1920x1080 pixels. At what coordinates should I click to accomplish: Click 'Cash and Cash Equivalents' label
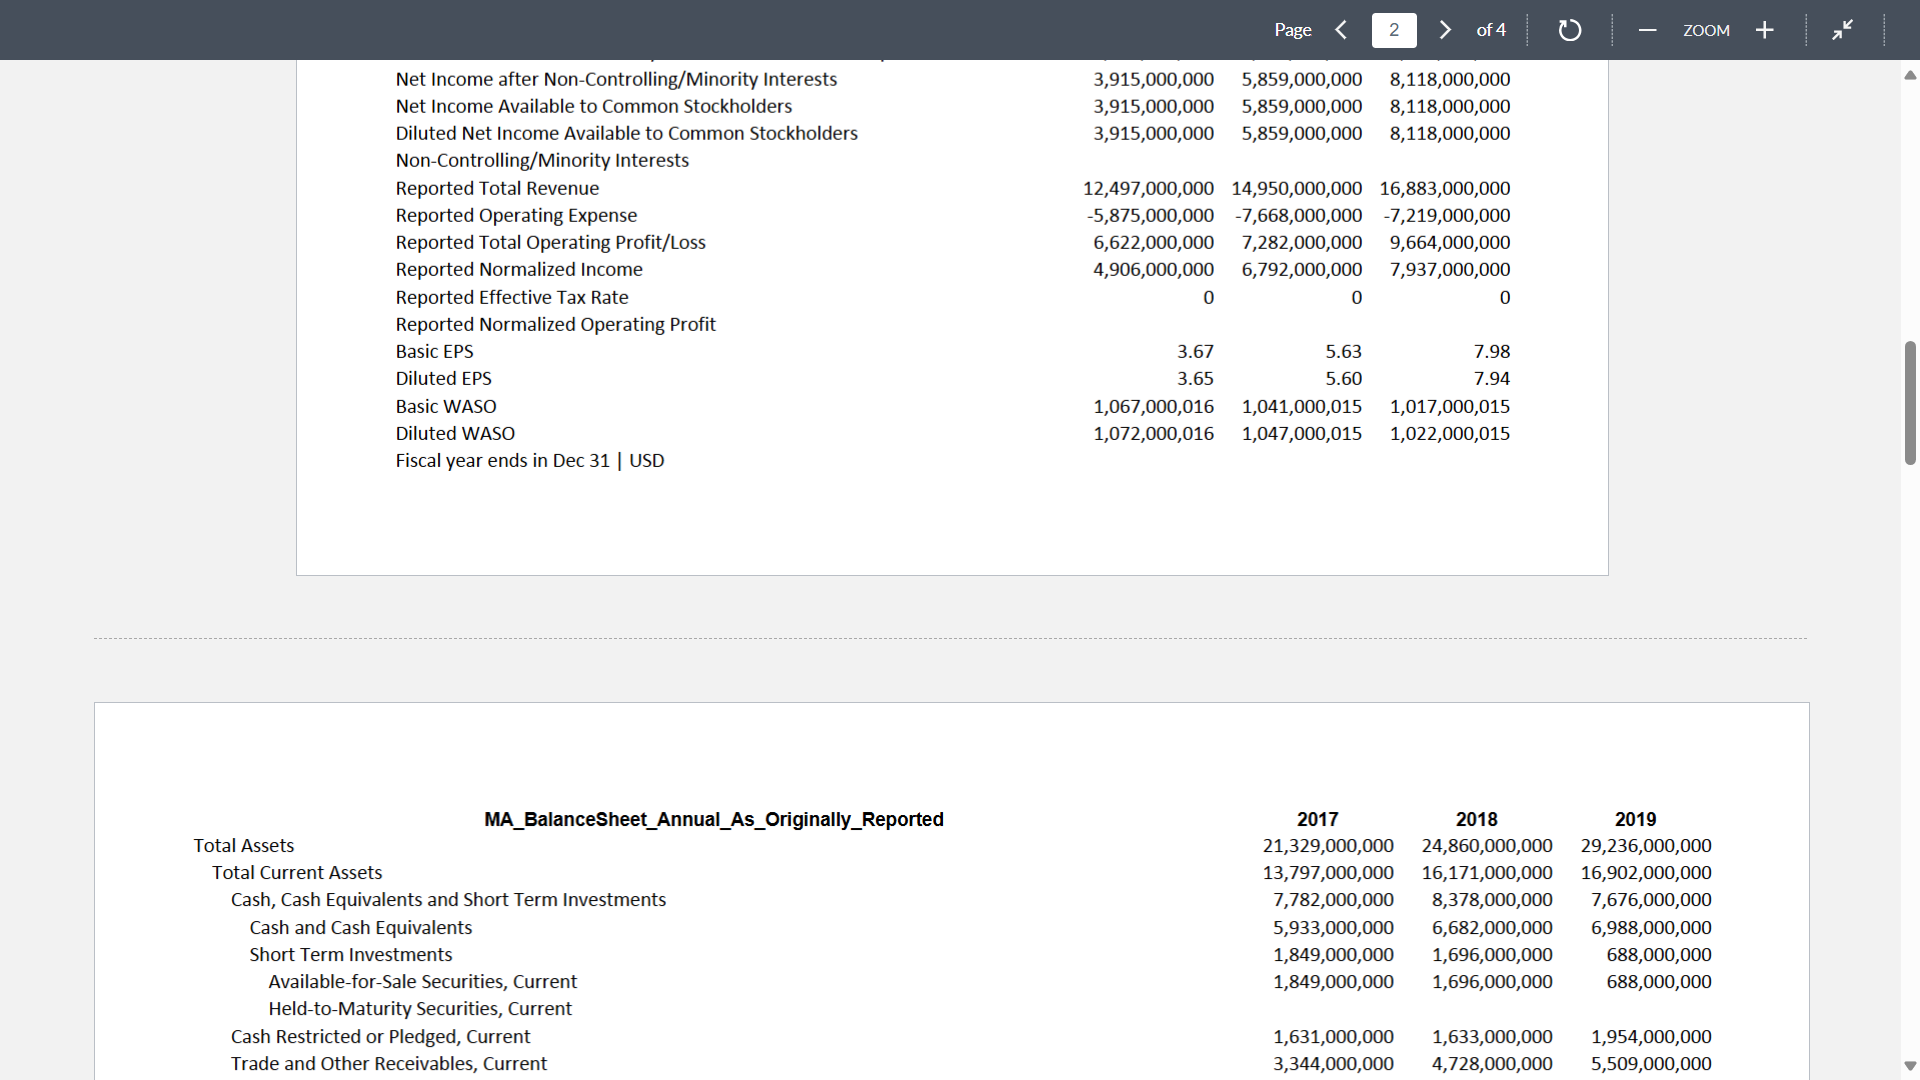click(361, 927)
